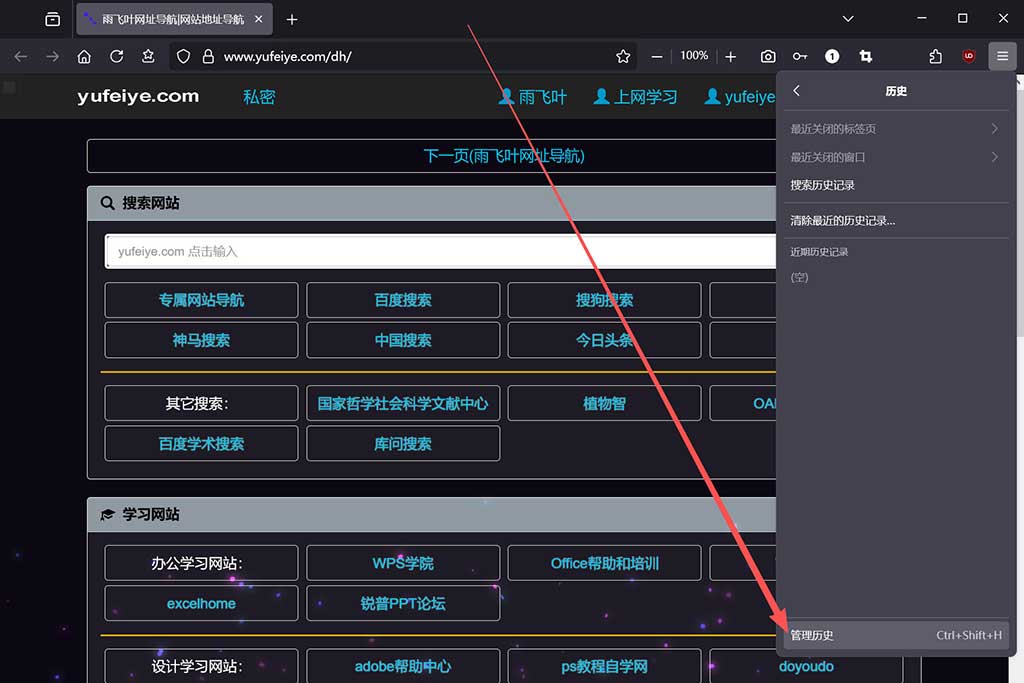This screenshot has width=1024, height=683.
Task: Open 百度搜索 button
Action: [403, 300]
